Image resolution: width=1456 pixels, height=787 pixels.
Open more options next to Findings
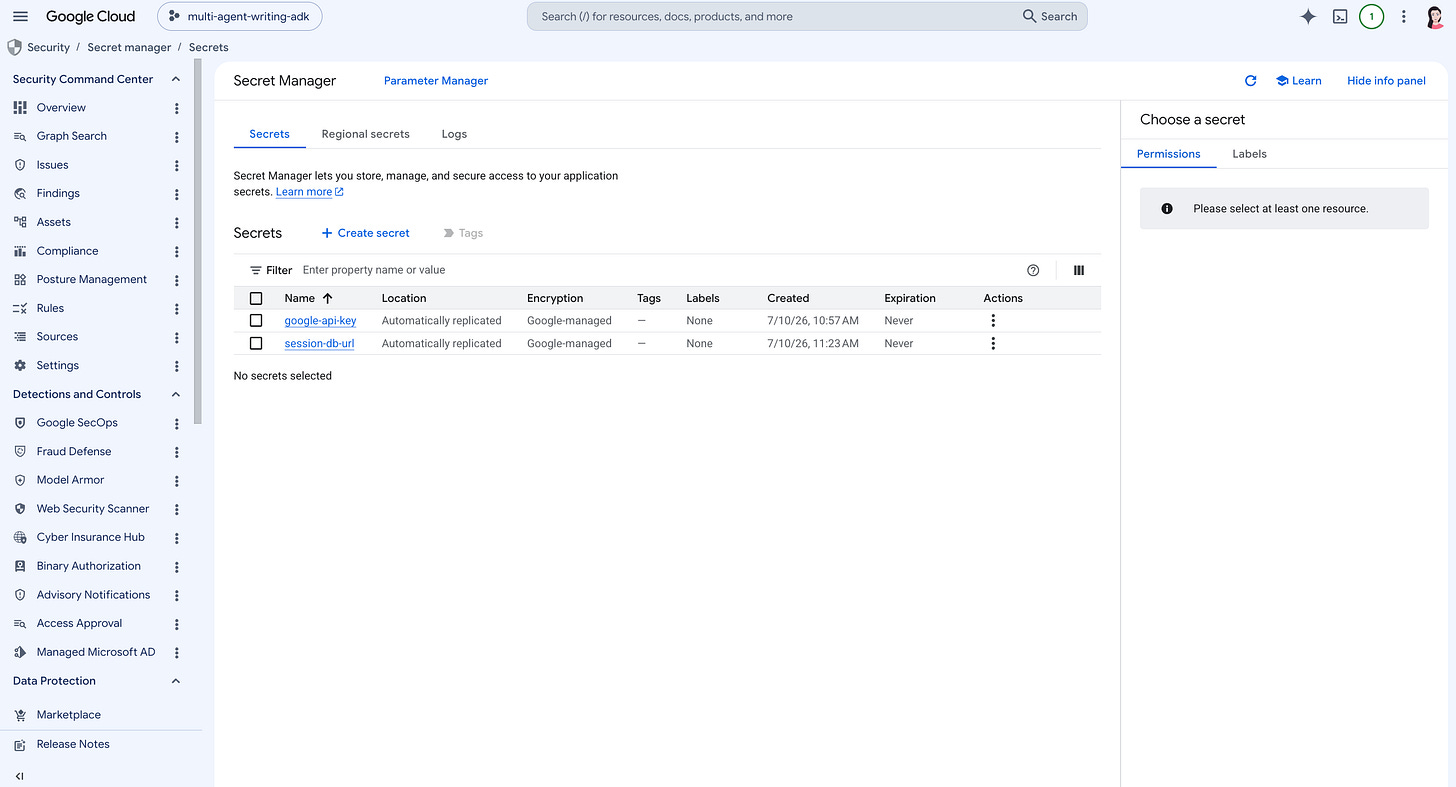coord(177,194)
